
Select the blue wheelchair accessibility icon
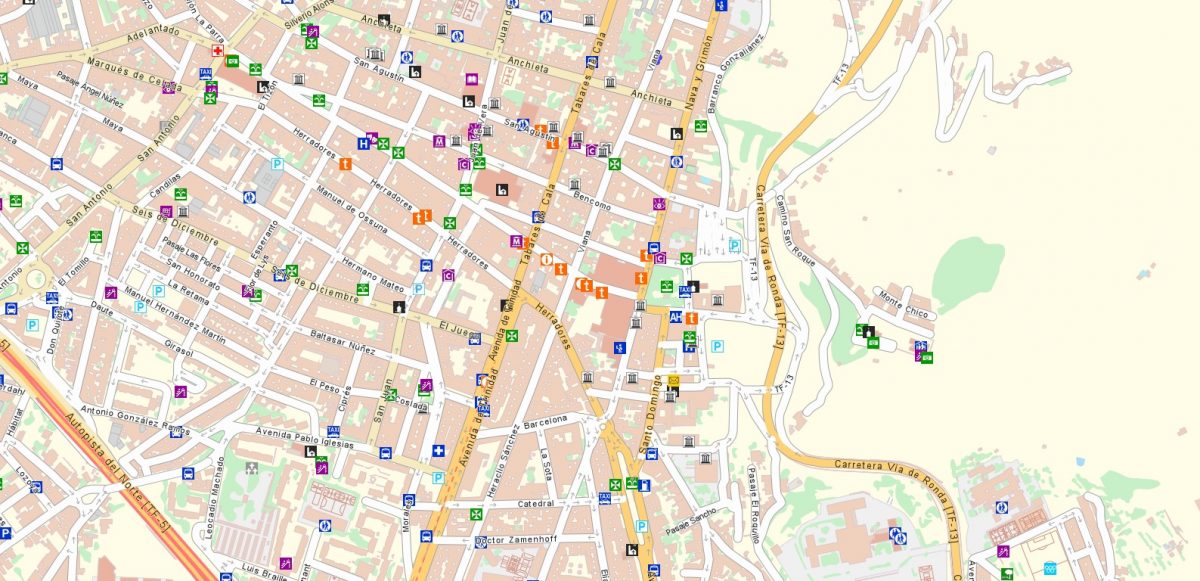[620, 347]
